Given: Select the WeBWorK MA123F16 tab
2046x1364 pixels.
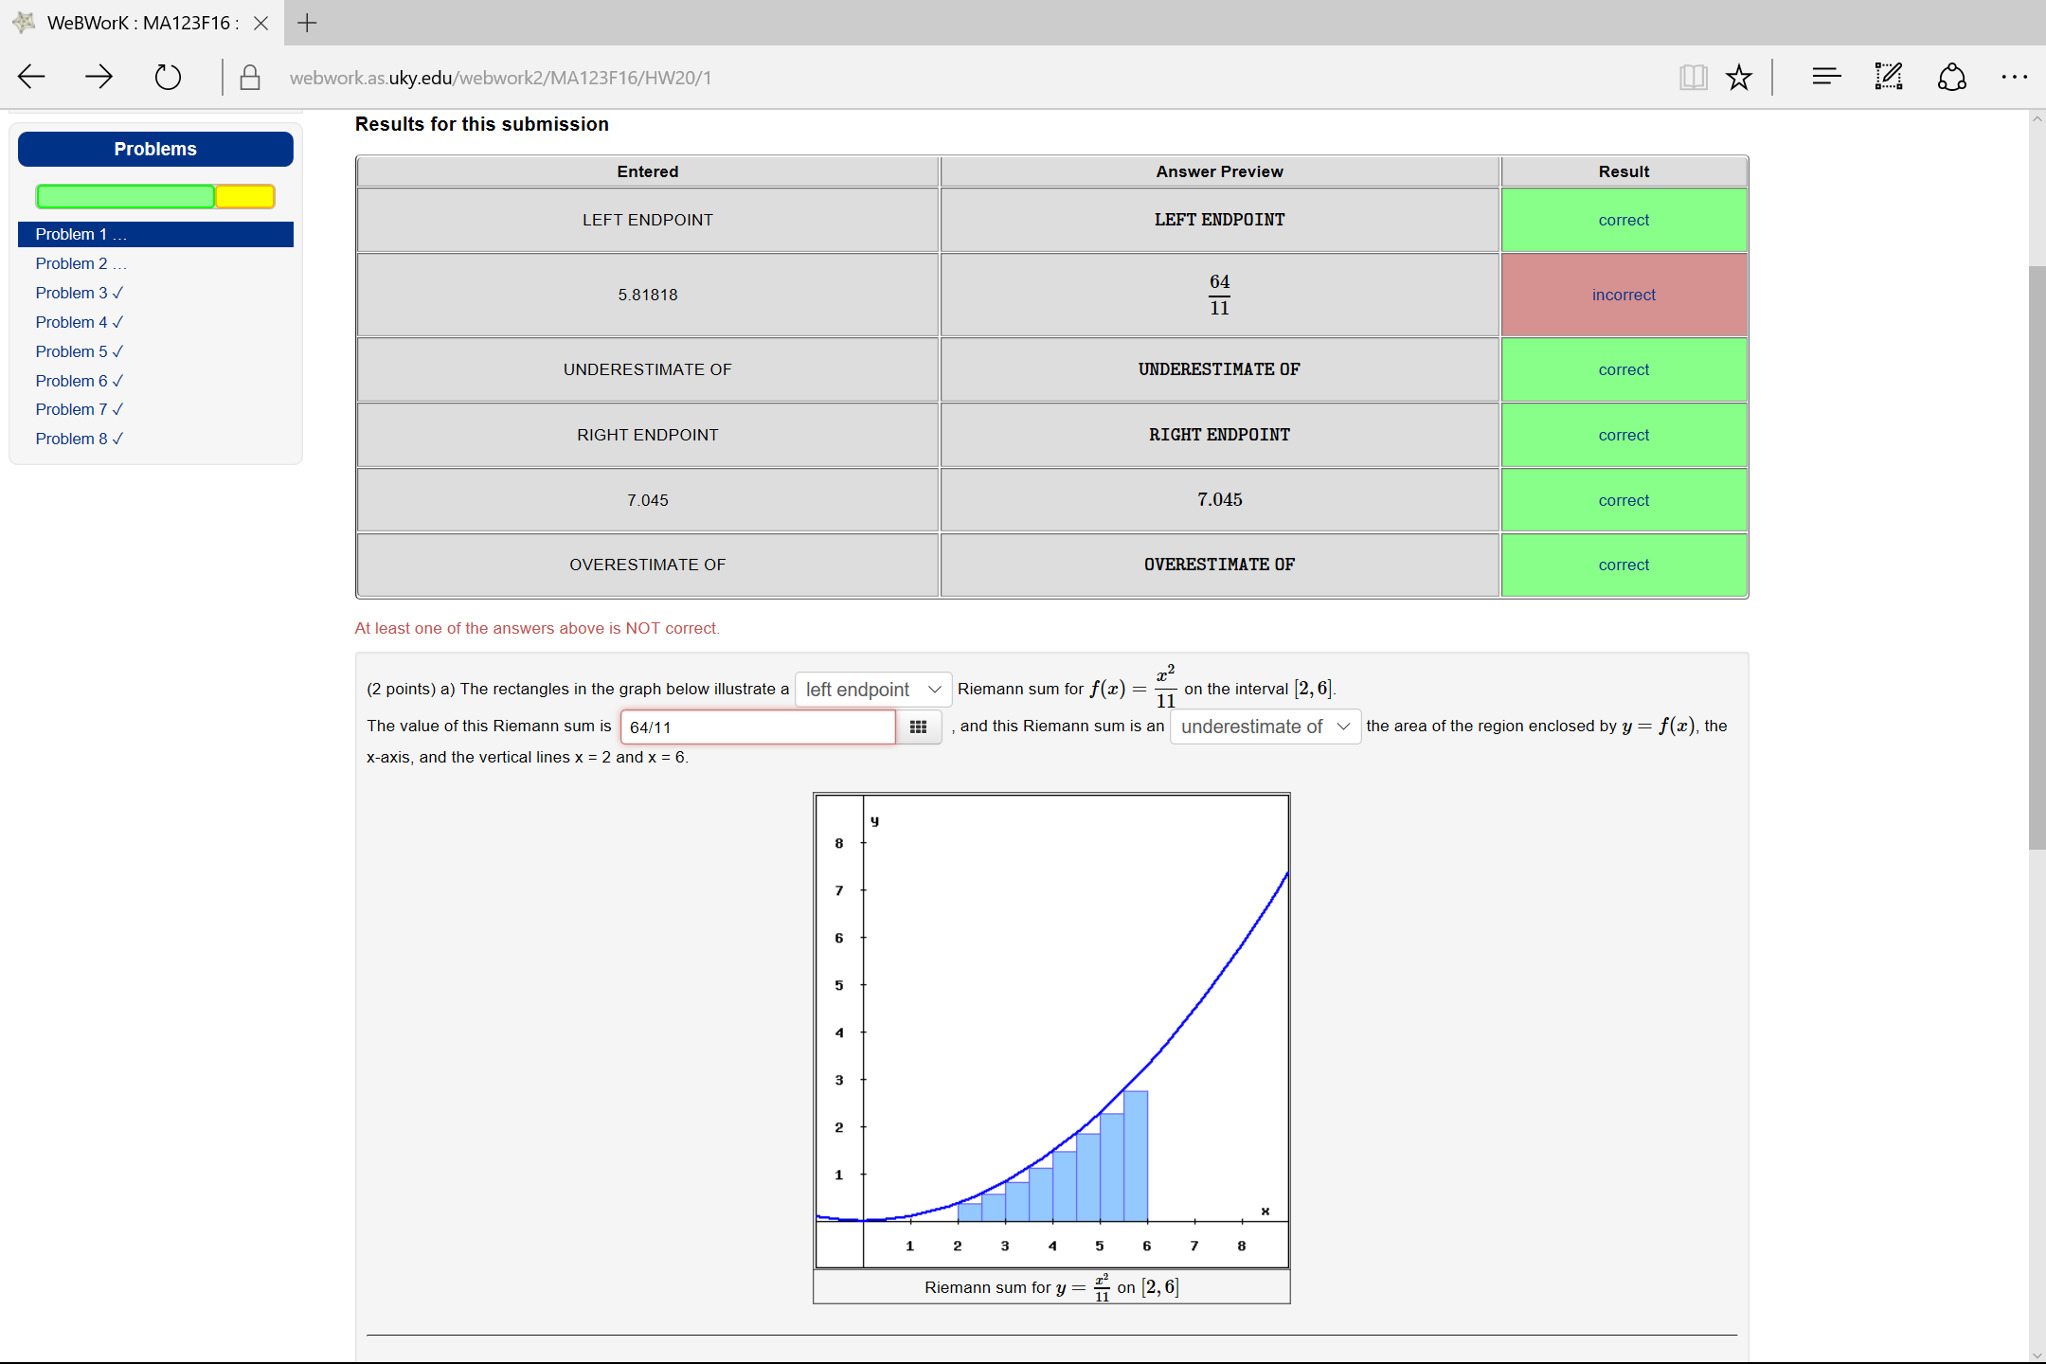Looking at the screenshot, I should [140, 22].
